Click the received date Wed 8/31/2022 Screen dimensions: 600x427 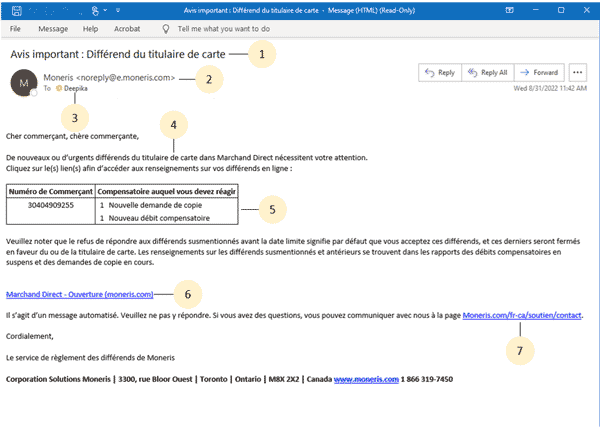550,88
